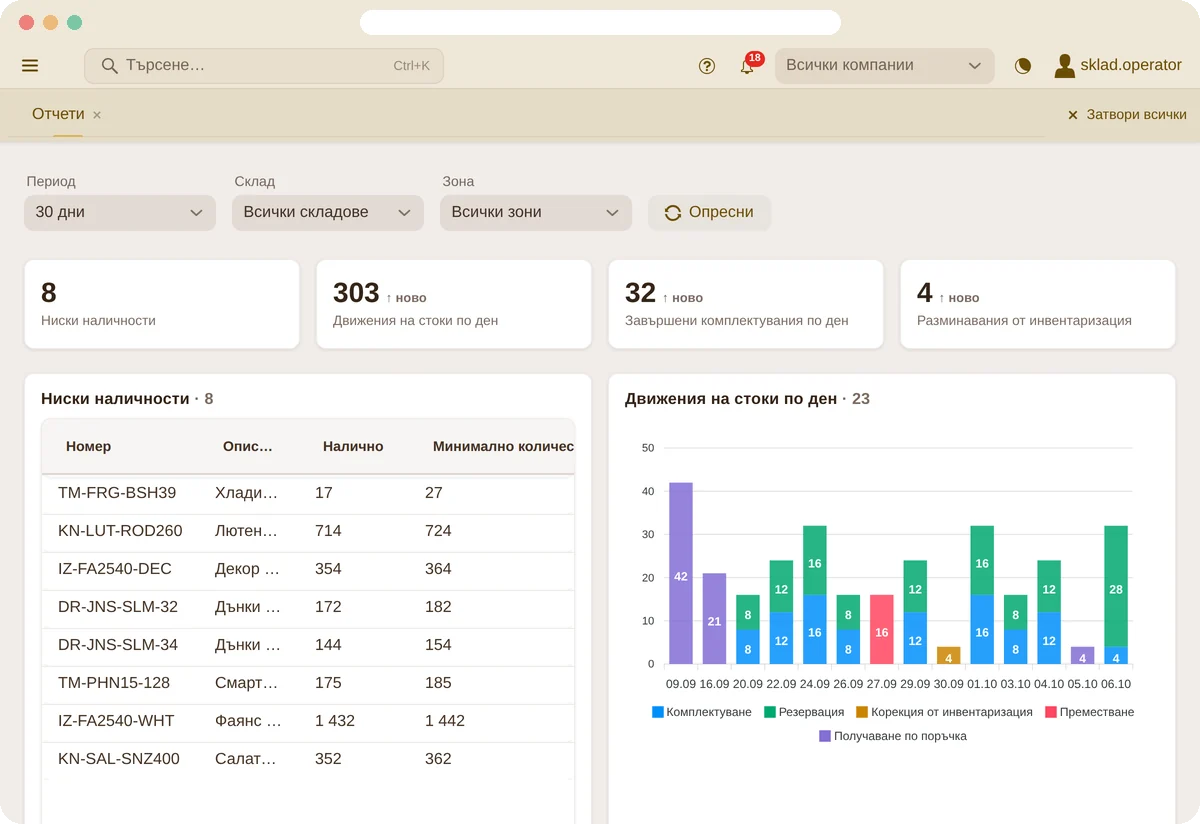The image size is (1200, 824).
Task: Toggle Получаване по поръчка legend swatch
Action: [825, 736]
